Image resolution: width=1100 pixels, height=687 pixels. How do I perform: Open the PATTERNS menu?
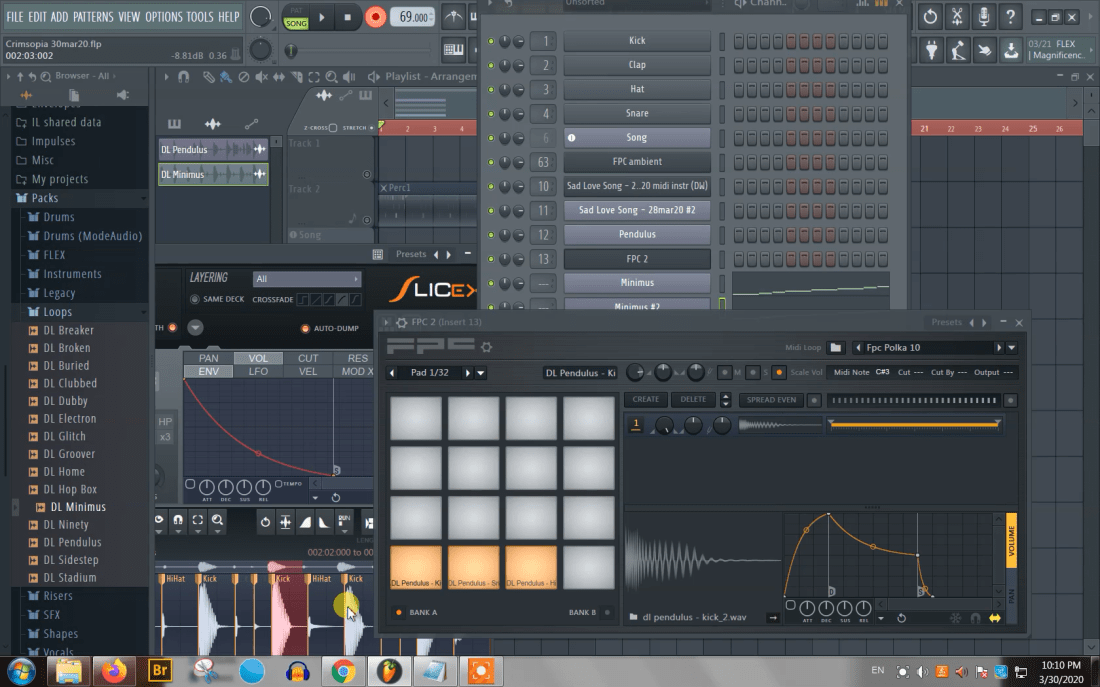(93, 17)
